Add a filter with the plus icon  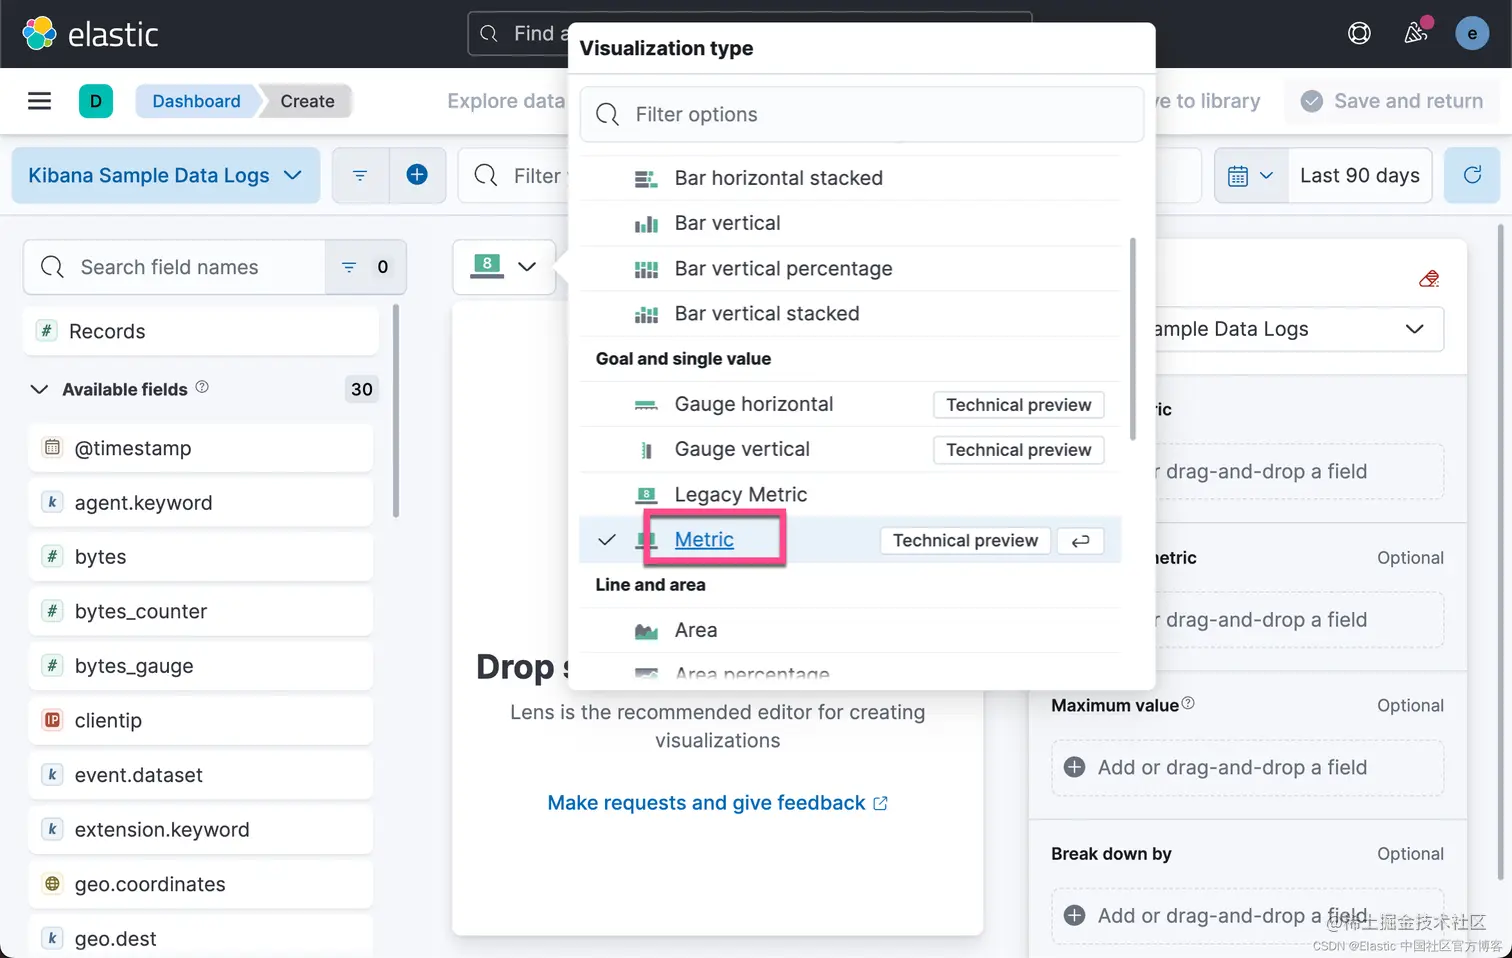pyautogui.click(x=417, y=175)
